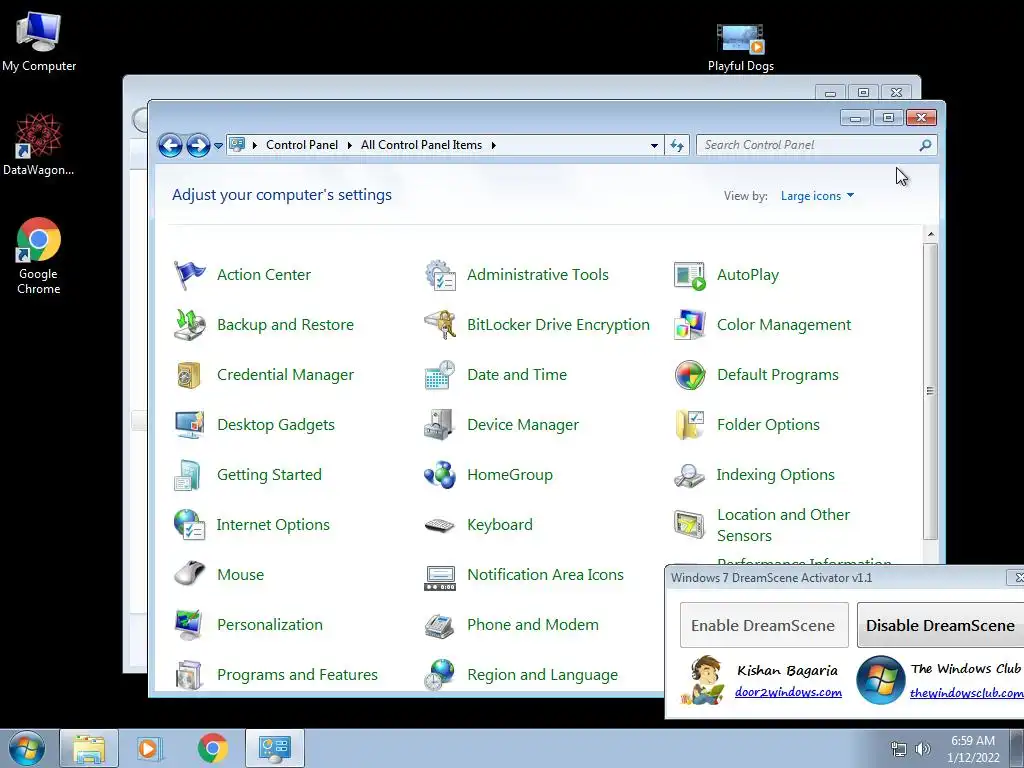Open the Indexing Options magnifier icon

[690, 475]
